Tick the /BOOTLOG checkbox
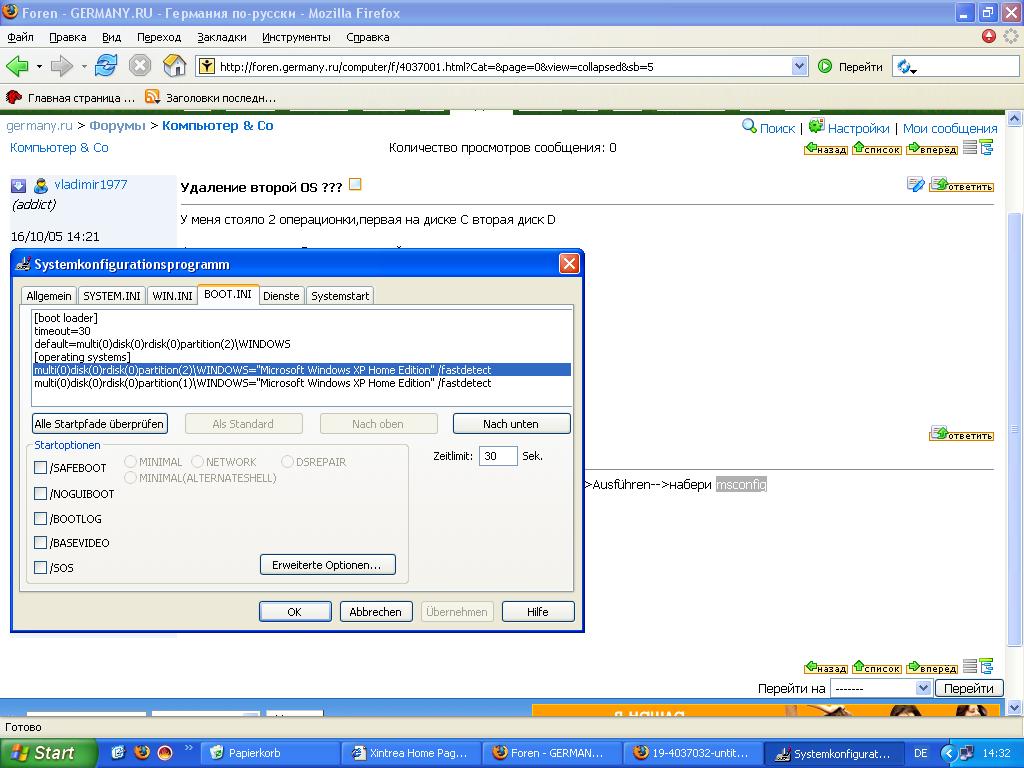This screenshot has width=1024, height=768. [40, 519]
